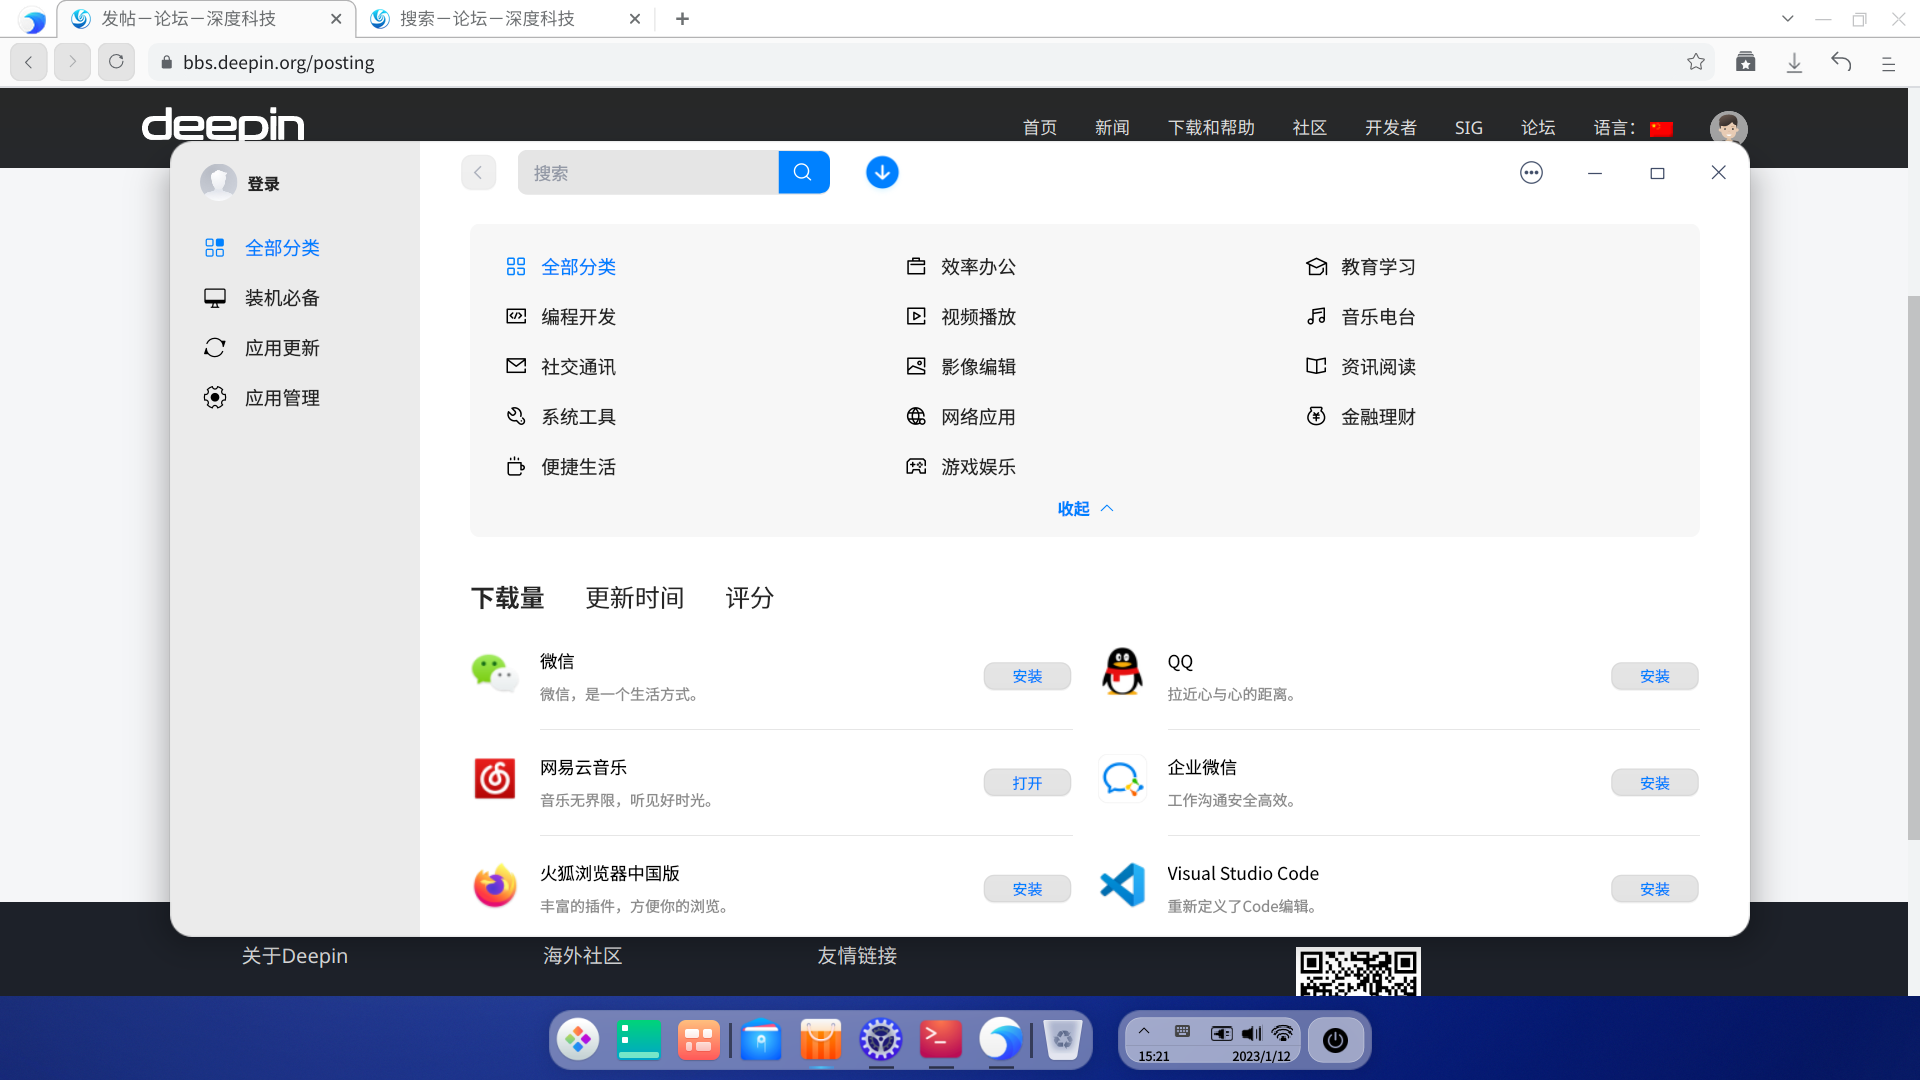
Task: Click the app store search field
Action: 648,172
